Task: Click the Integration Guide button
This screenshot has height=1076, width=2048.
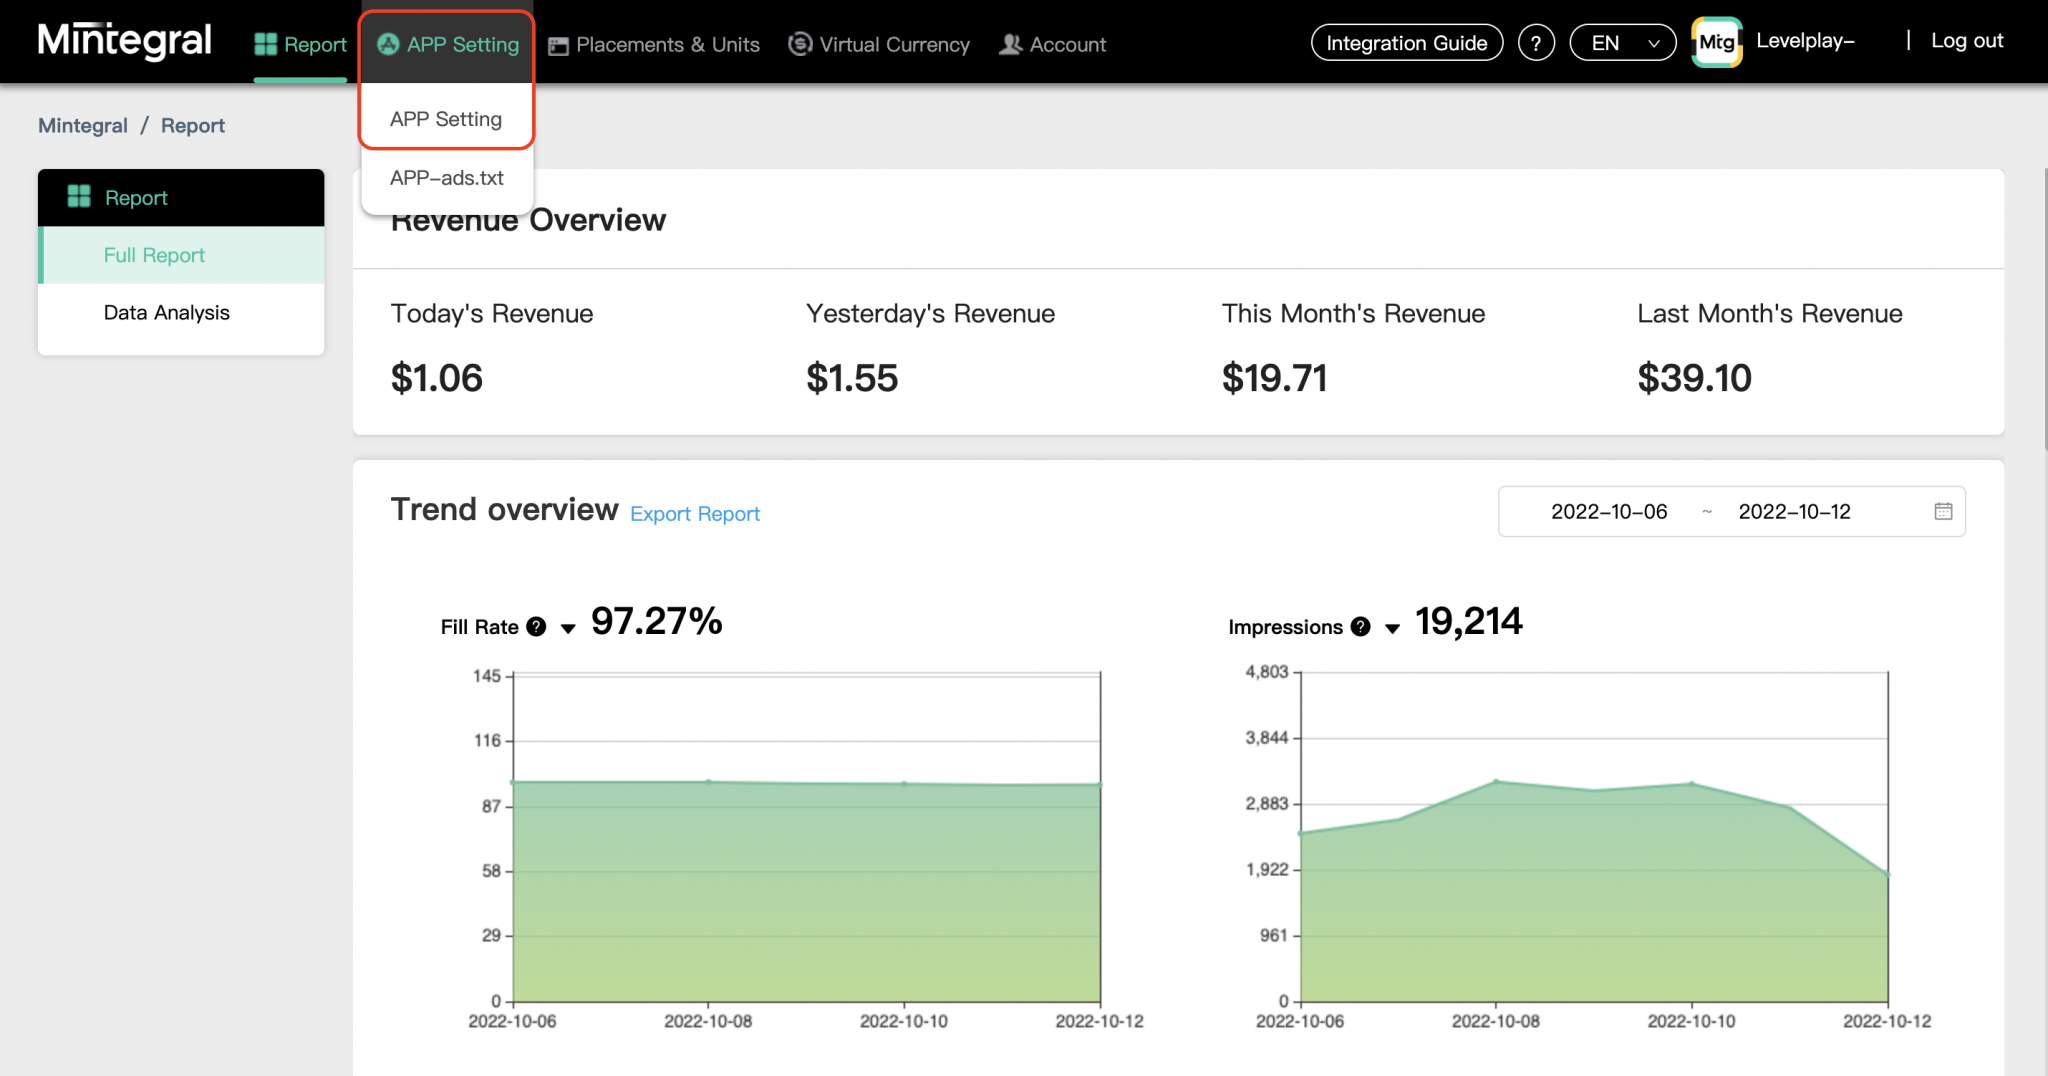Action: point(1406,42)
